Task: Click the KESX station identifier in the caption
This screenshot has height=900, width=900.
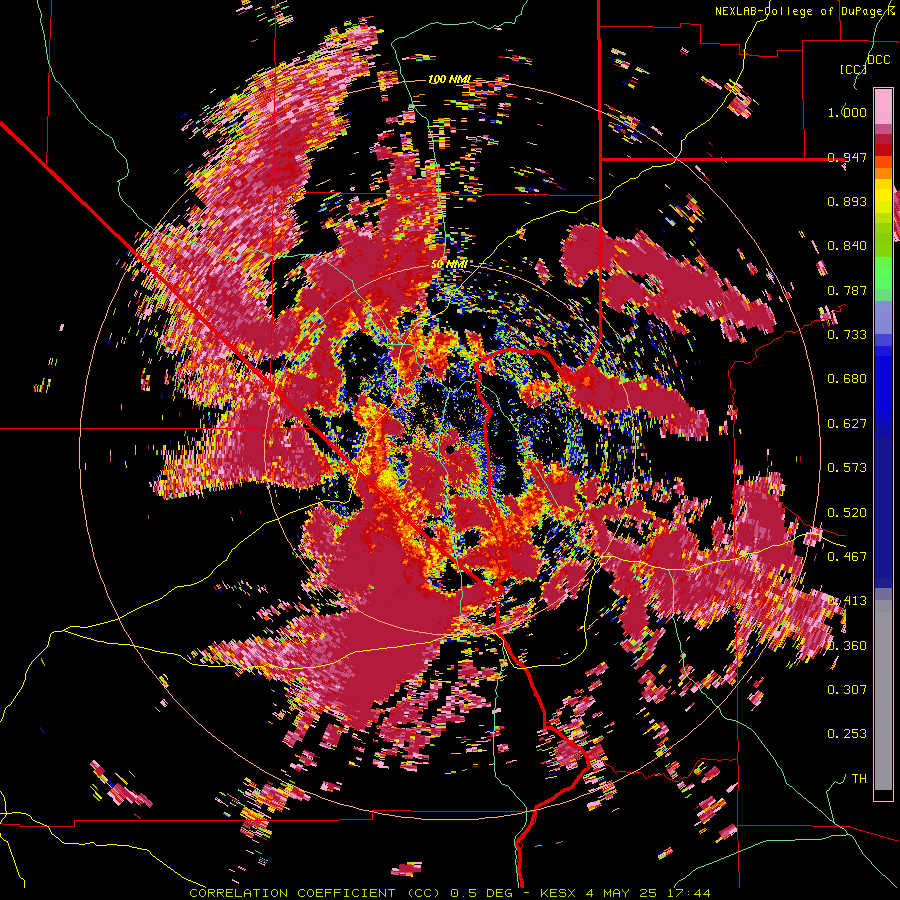Action: tap(559, 893)
